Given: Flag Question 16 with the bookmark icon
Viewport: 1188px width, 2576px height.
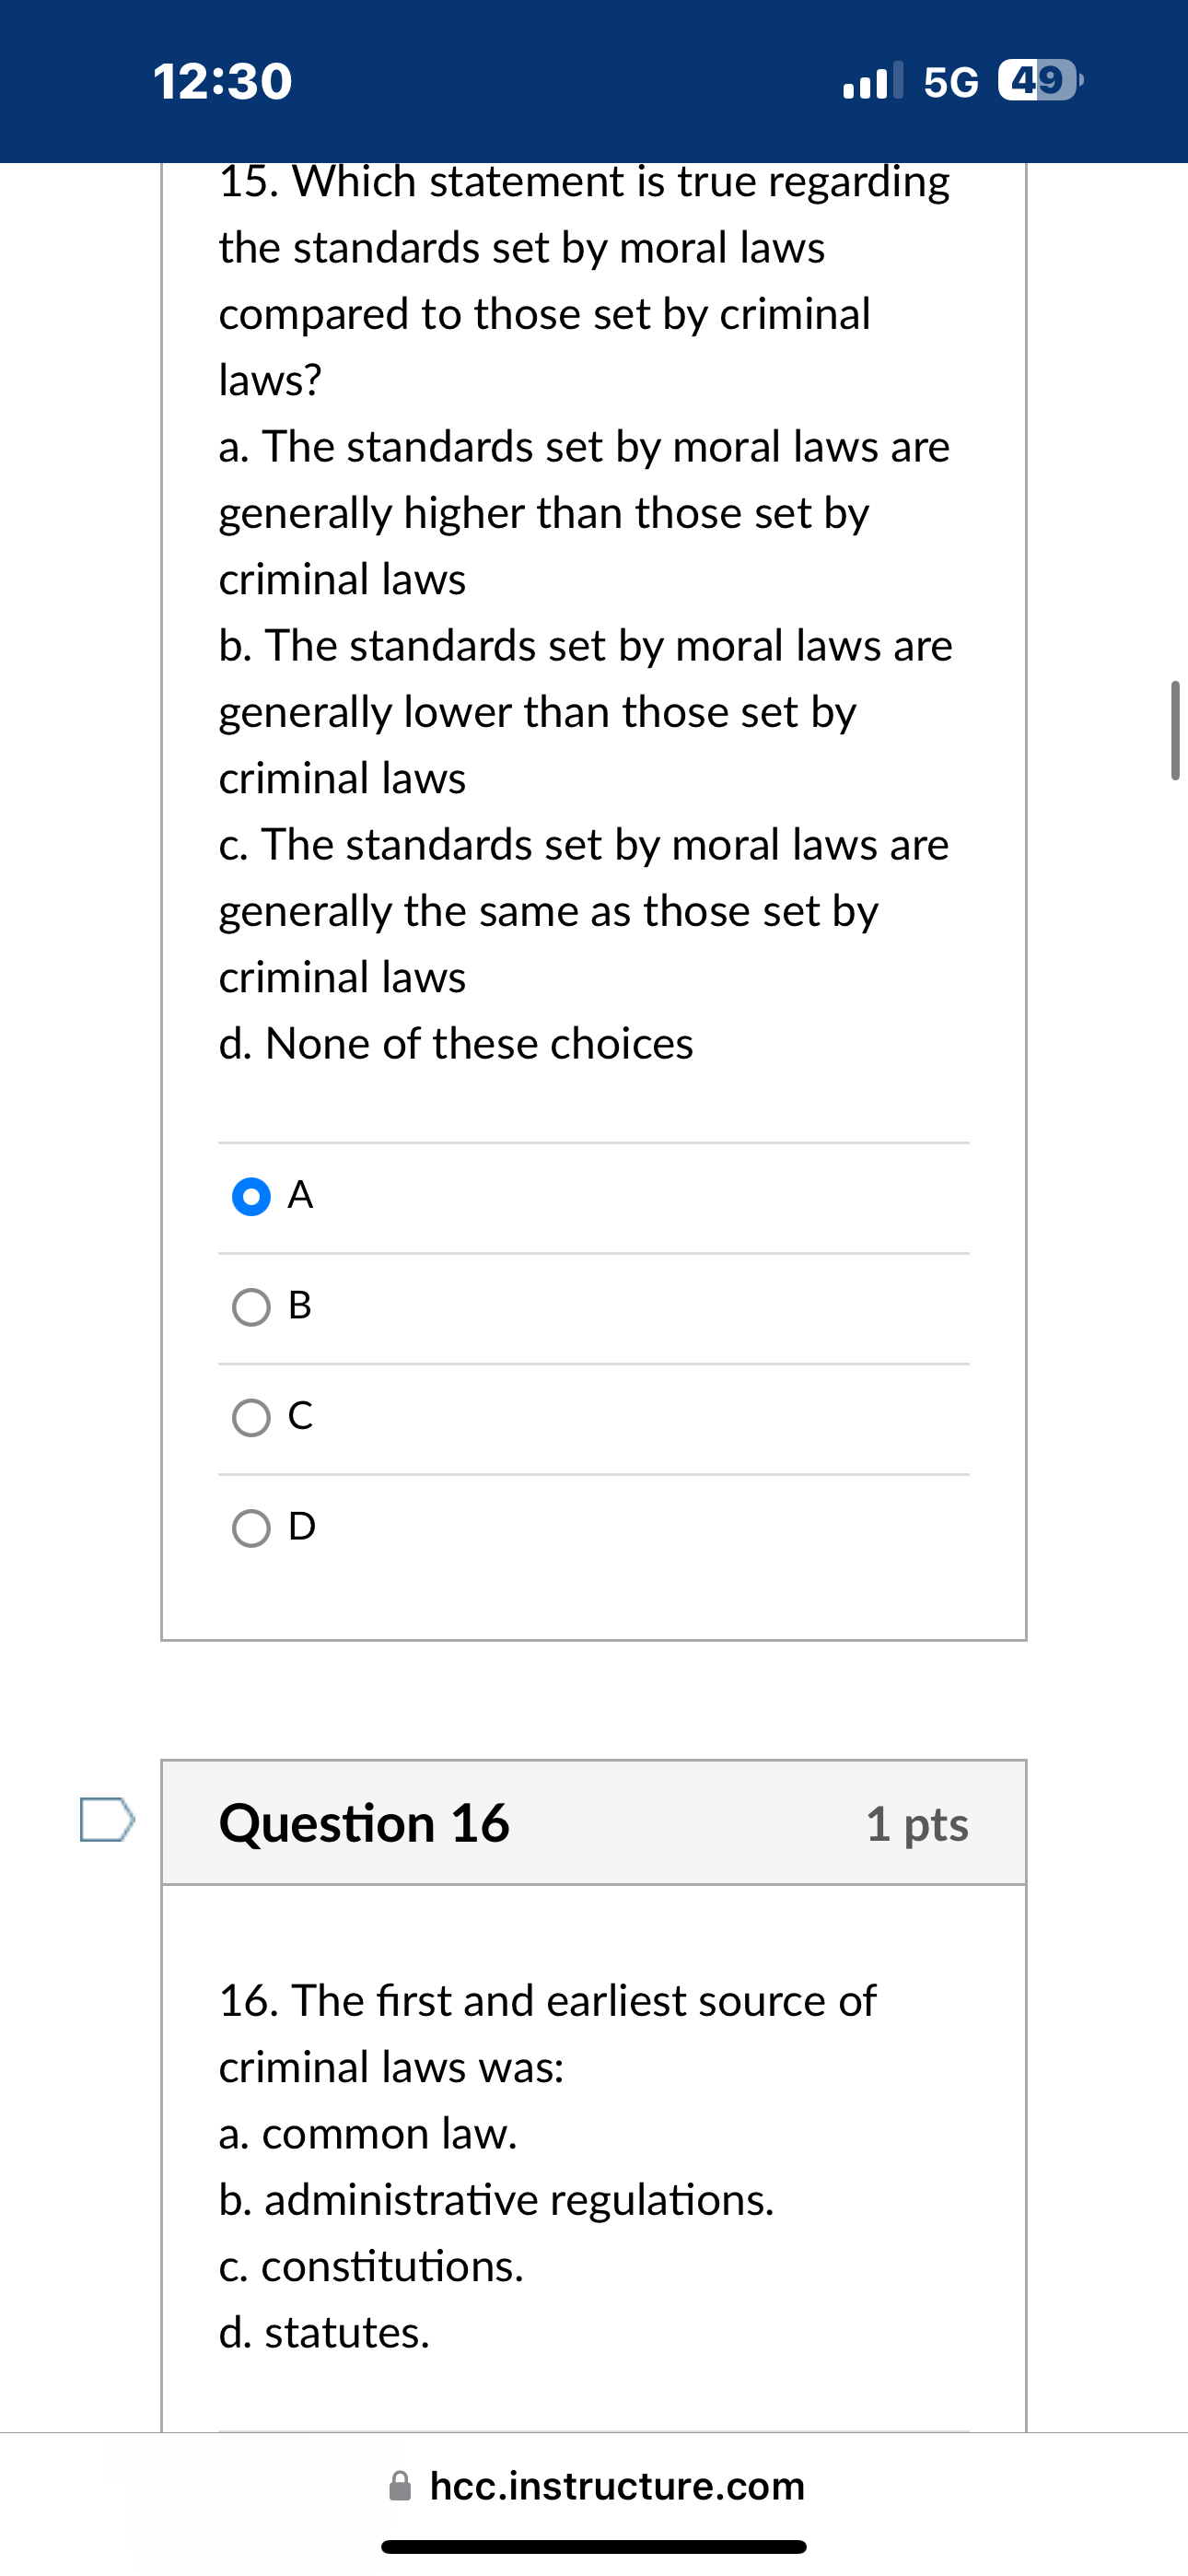Looking at the screenshot, I should point(107,1820).
